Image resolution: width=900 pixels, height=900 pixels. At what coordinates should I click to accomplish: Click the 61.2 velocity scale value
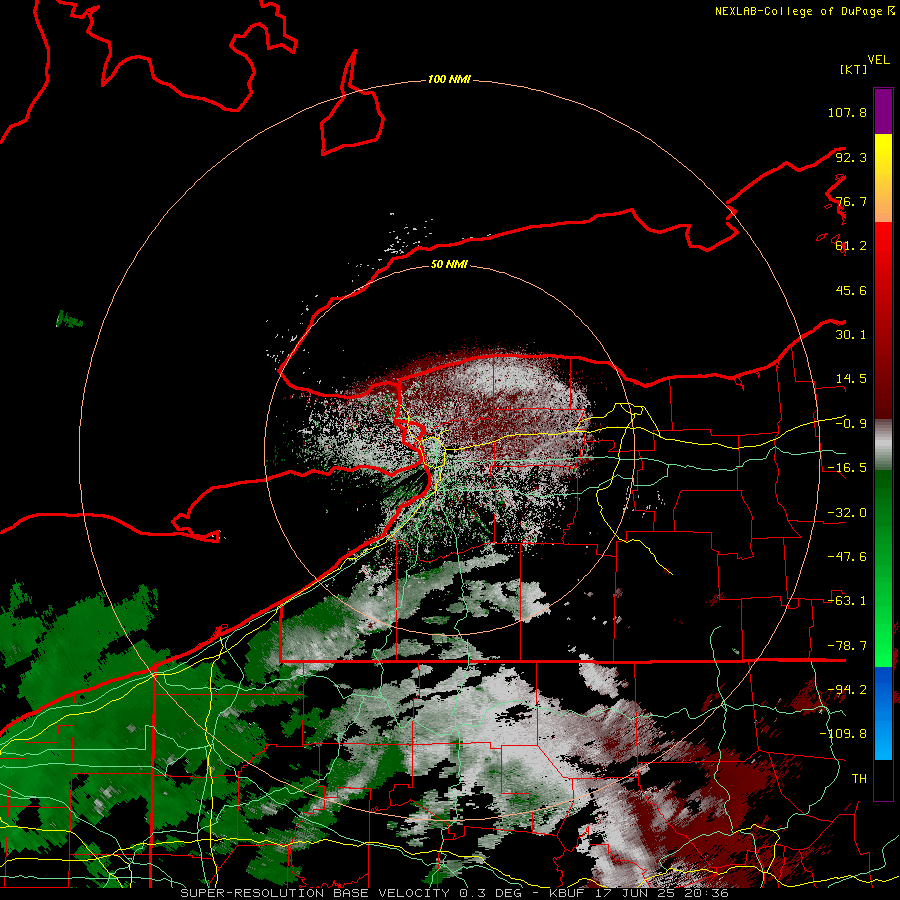coord(851,246)
